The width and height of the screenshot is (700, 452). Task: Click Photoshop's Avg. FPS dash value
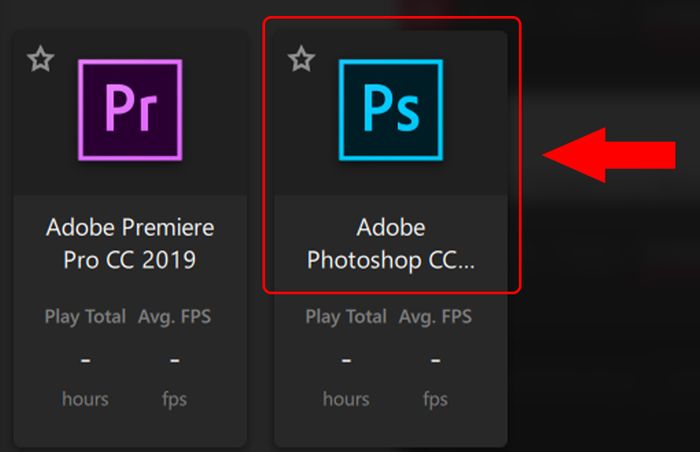(x=435, y=358)
